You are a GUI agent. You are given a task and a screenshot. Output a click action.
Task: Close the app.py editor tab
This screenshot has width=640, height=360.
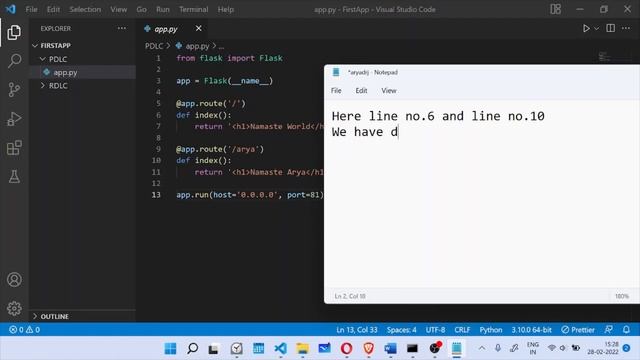(x=198, y=28)
